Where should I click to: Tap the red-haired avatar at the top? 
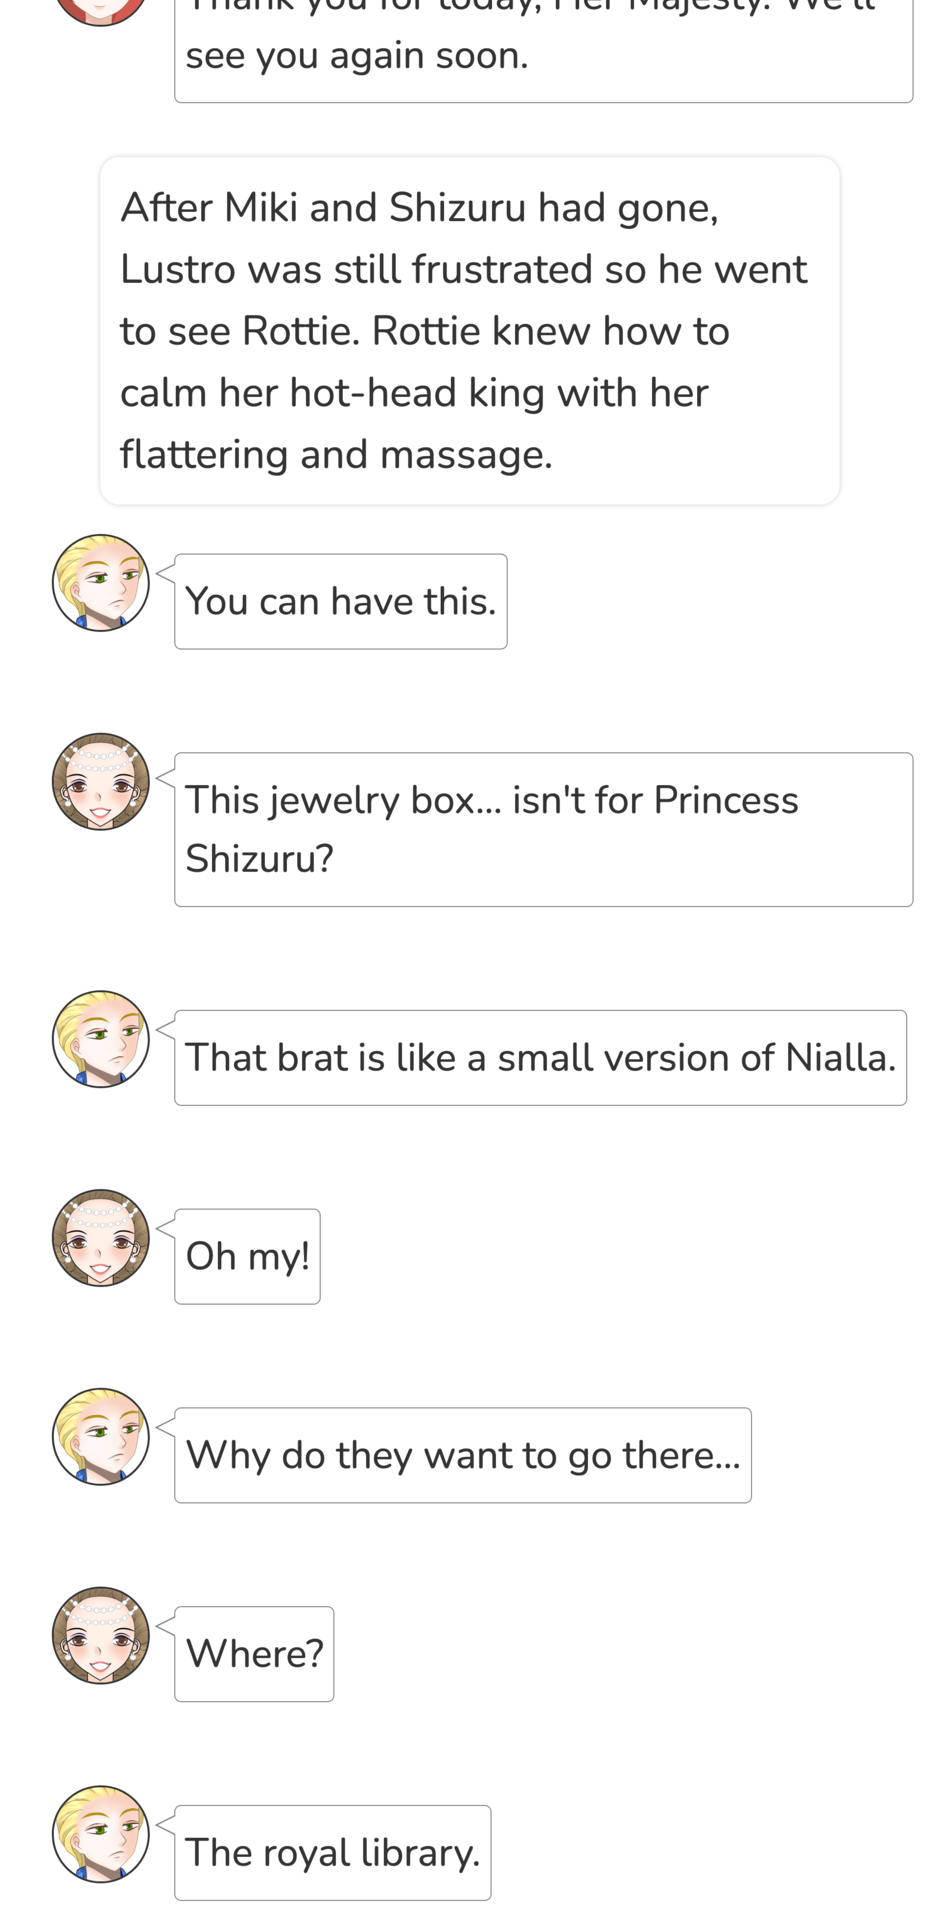pyautogui.click(x=100, y=10)
